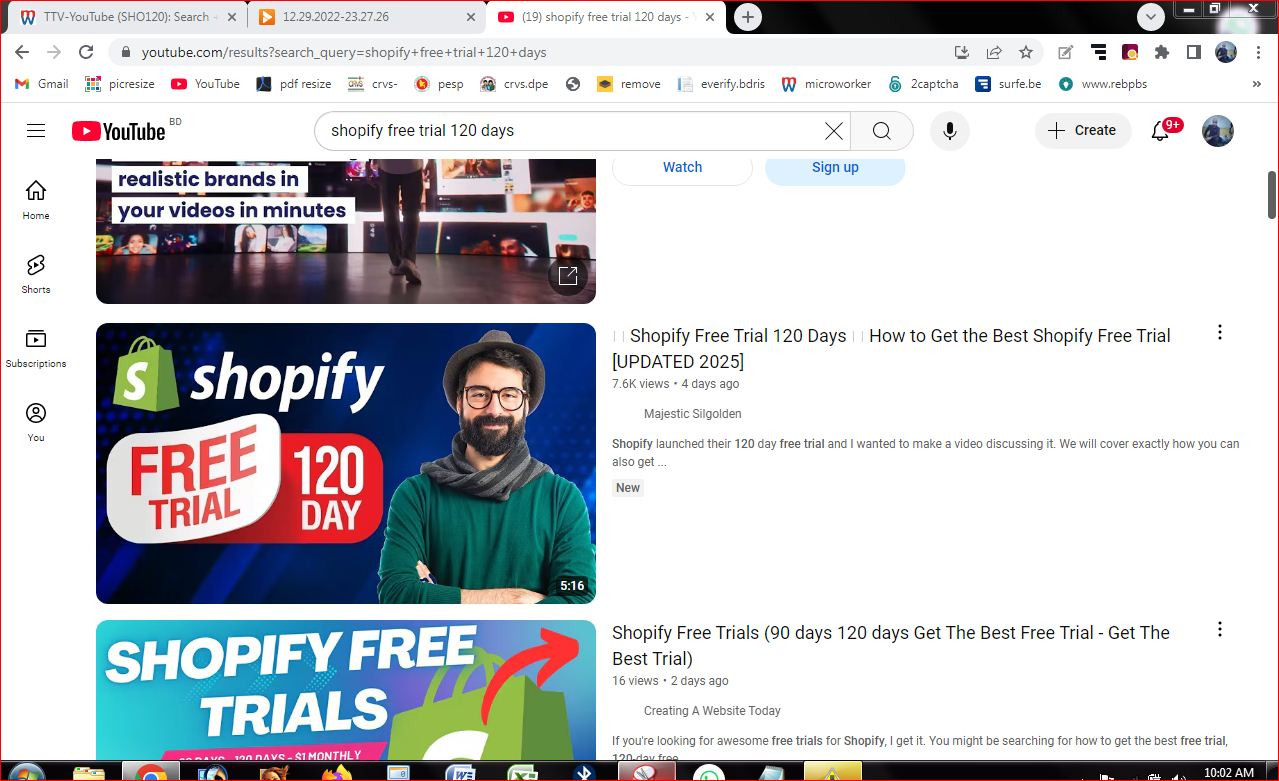Image resolution: width=1279 pixels, height=781 pixels.
Task: Open a new browser tab
Action: pyautogui.click(x=747, y=16)
